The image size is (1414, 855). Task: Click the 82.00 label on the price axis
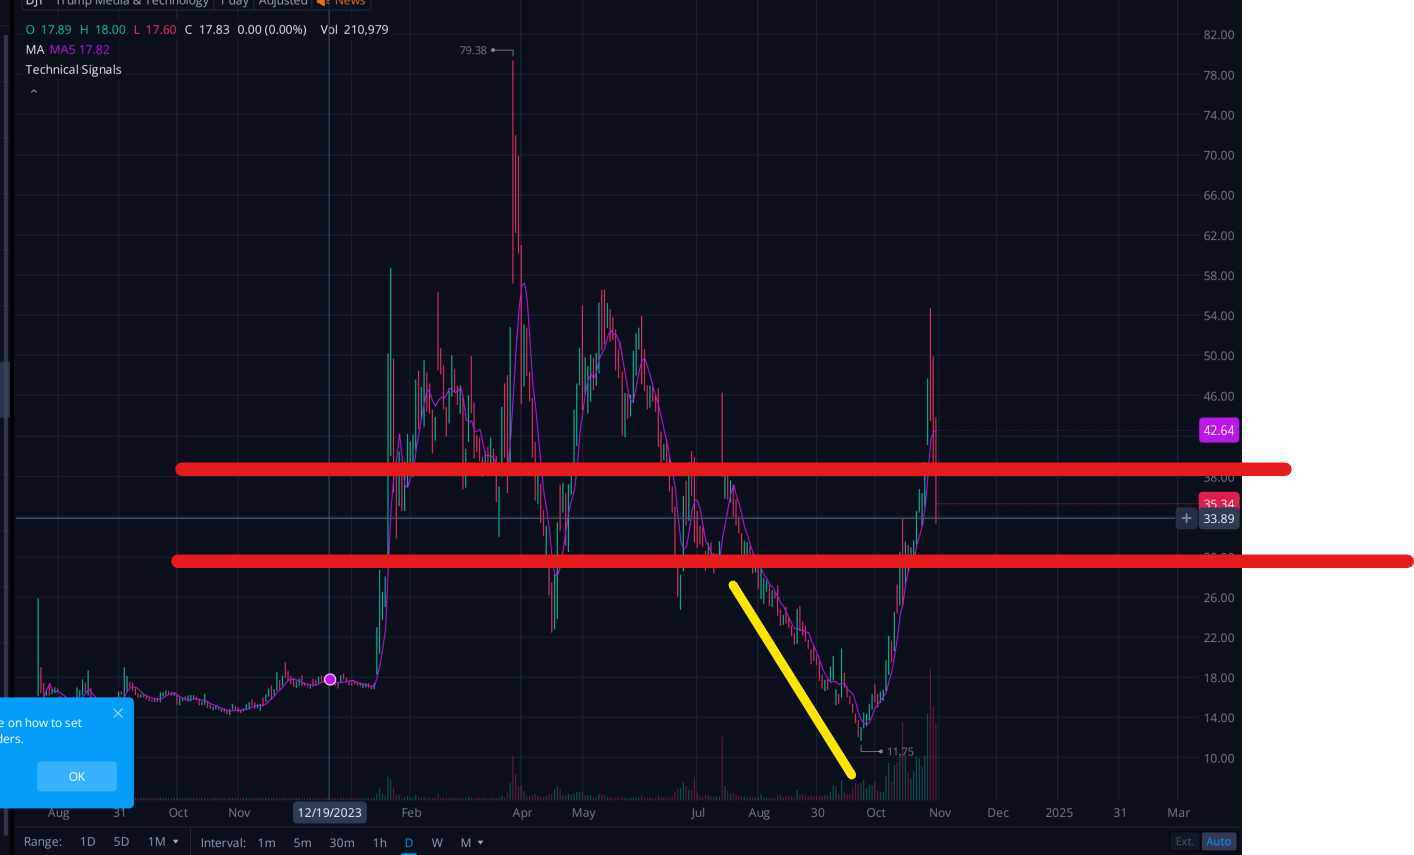[1219, 35]
